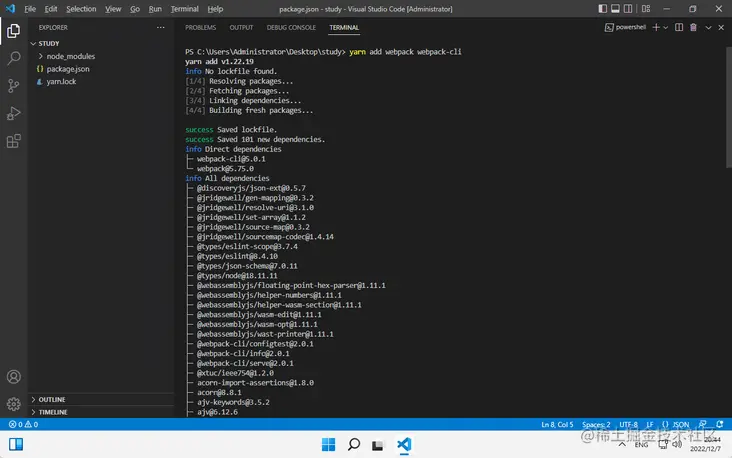
Task: Kill the terminal with trash icon
Action: coord(693,28)
